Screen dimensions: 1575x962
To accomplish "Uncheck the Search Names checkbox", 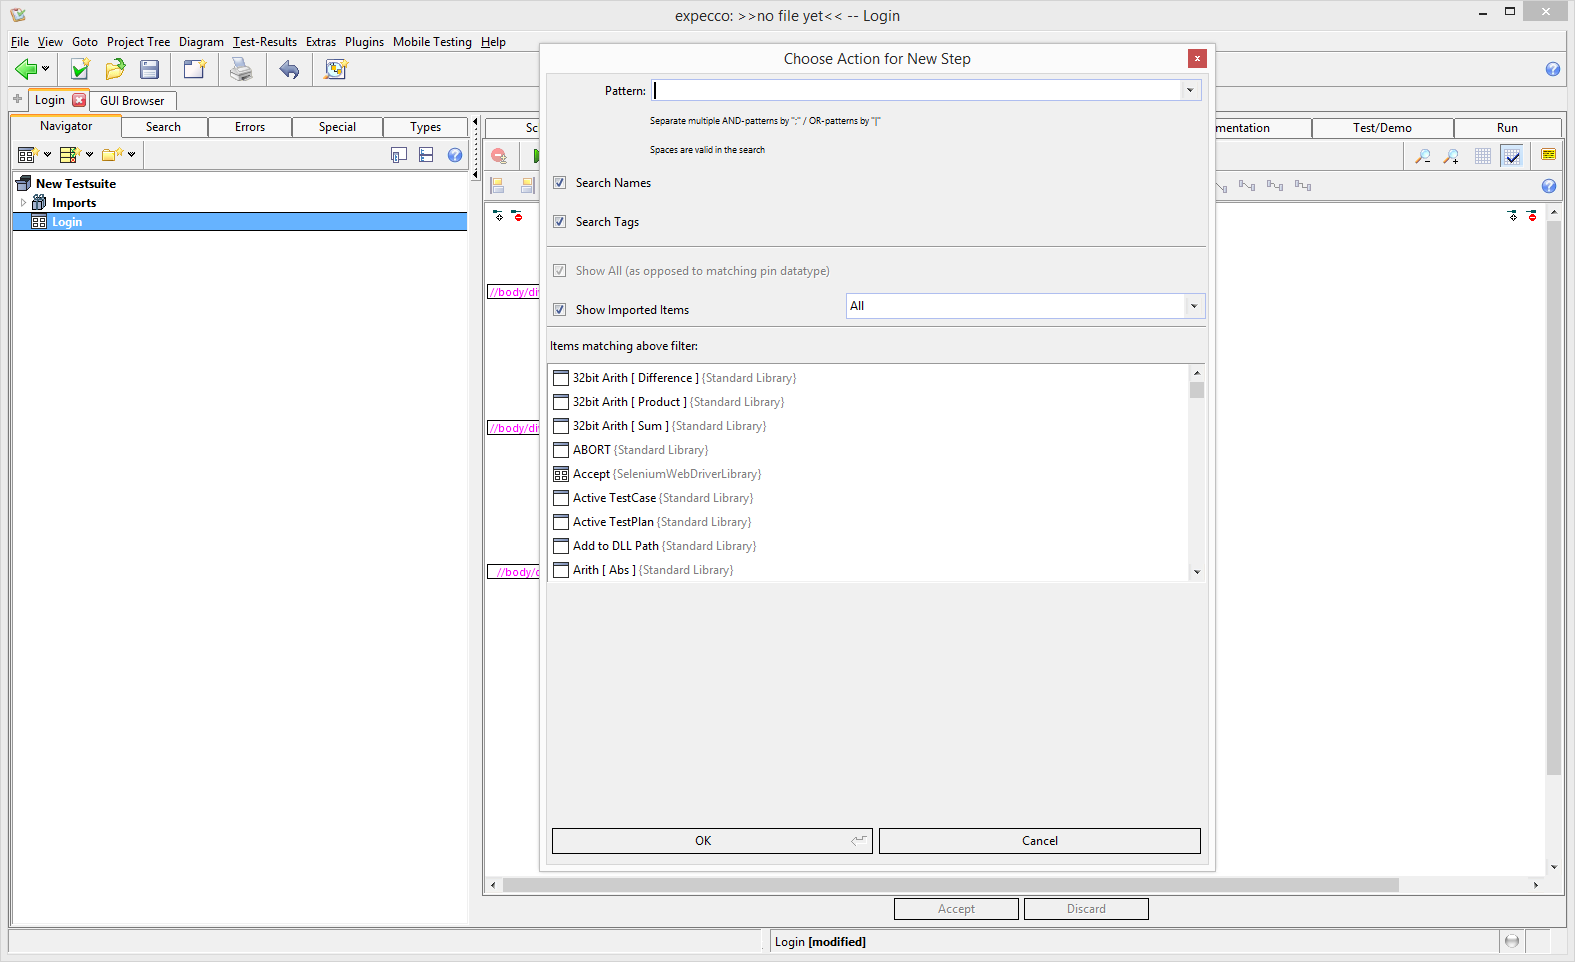I will point(560,183).
